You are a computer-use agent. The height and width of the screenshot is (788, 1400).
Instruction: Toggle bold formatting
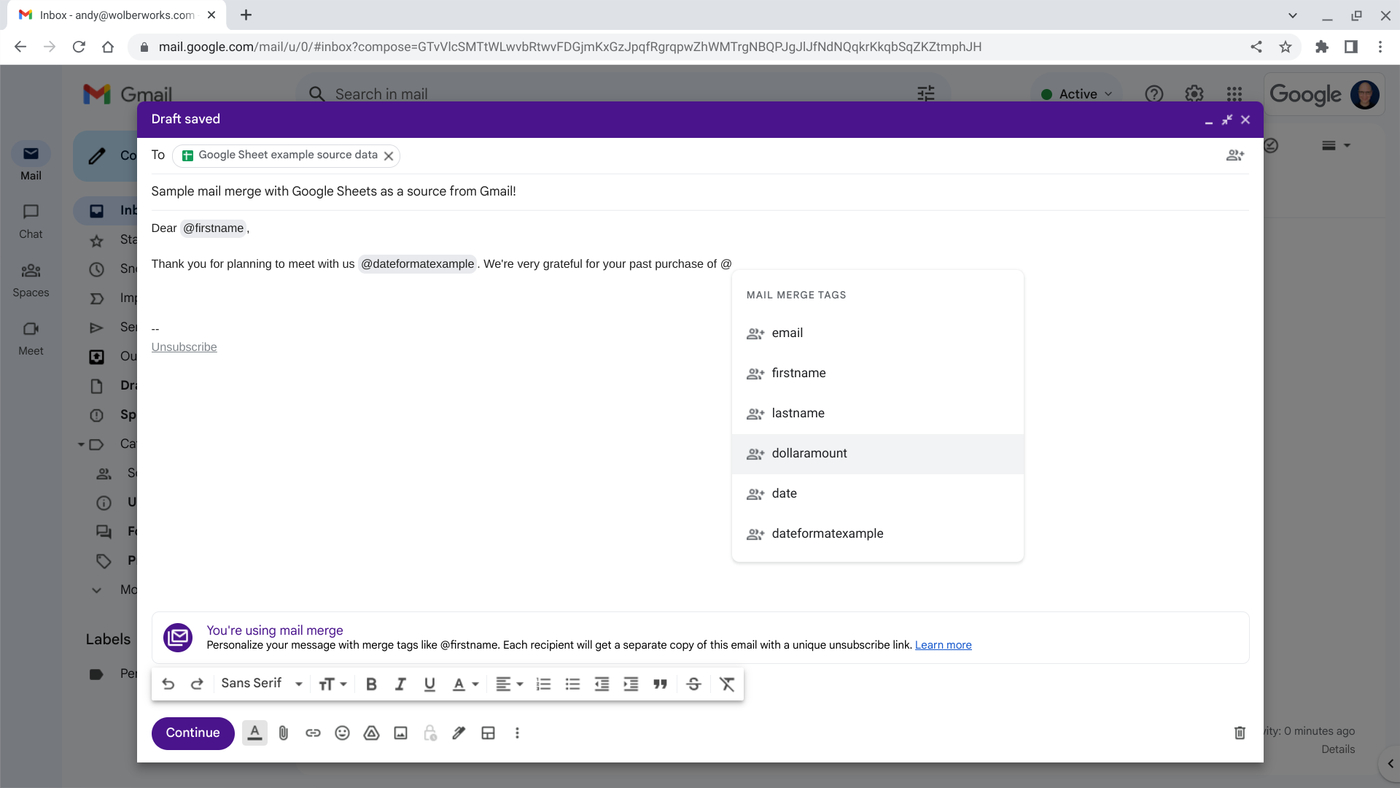coord(371,684)
